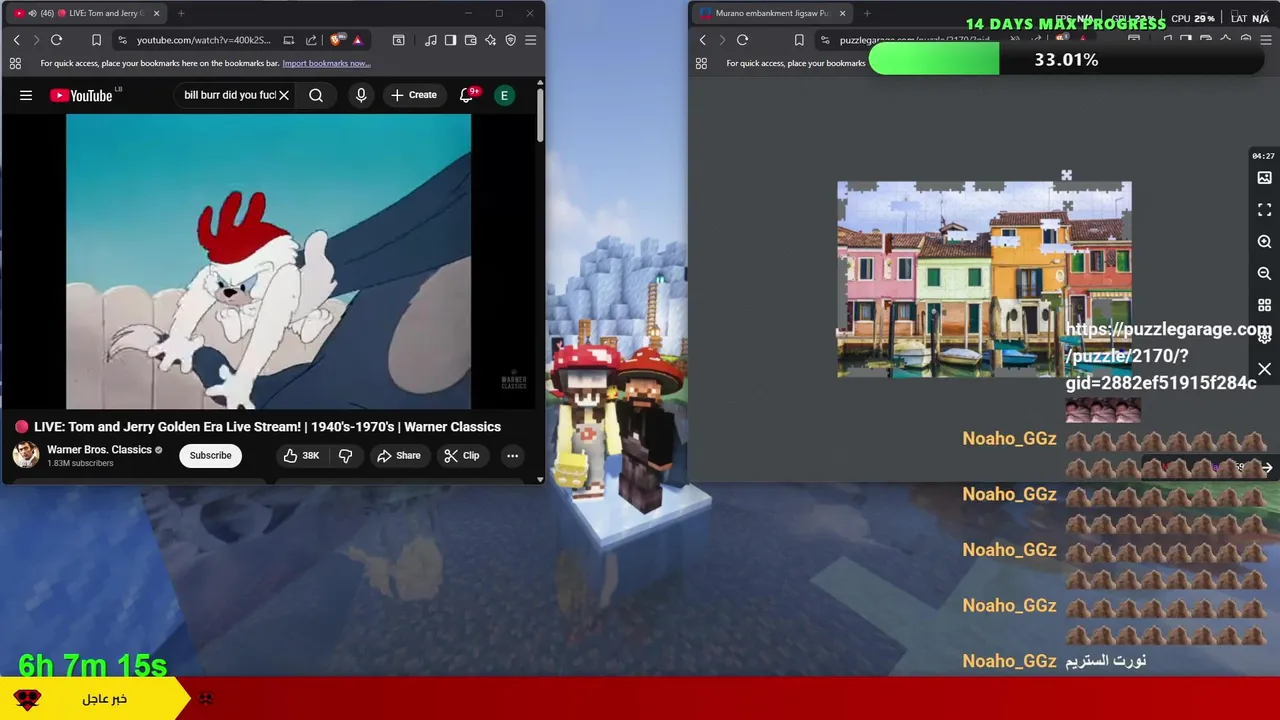Click the youtube.com address bar
The image size is (1280, 720).
[203, 40]
